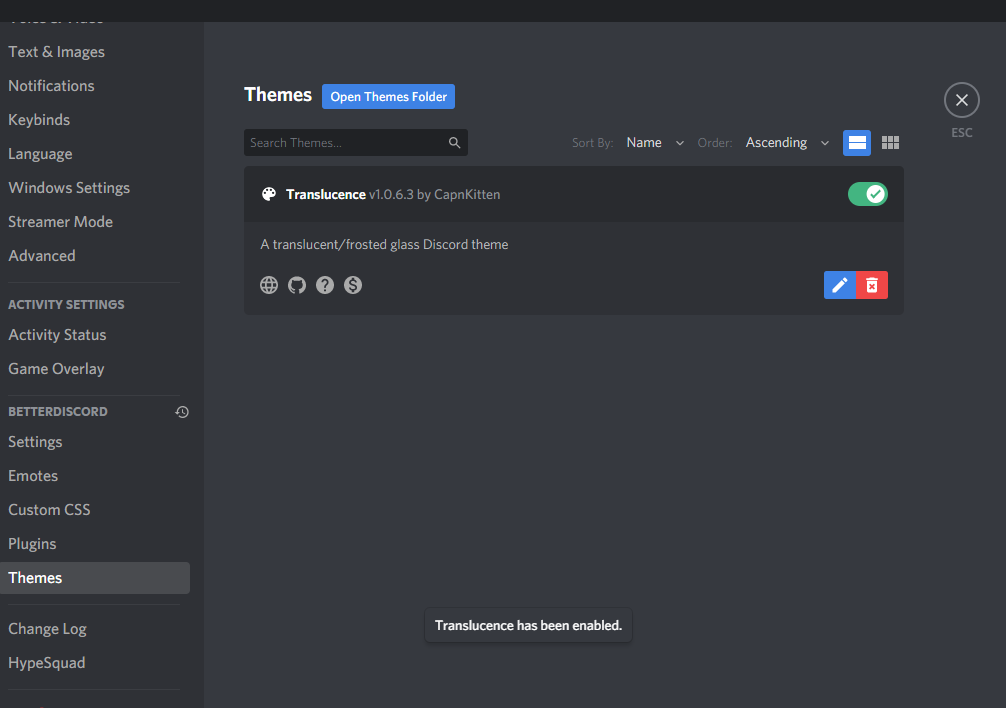Click the Translucence theme name
Image resolution: width=1006 pixels, height=708 pixels.
pyautogui.click(x=326, y=194)
